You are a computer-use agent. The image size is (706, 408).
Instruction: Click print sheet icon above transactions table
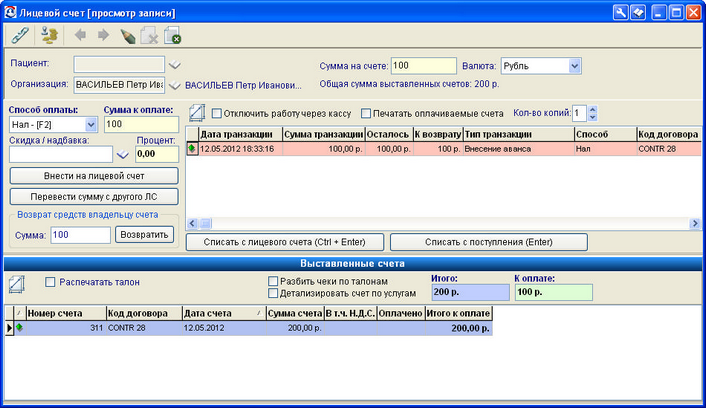click(x=197, y=113)
